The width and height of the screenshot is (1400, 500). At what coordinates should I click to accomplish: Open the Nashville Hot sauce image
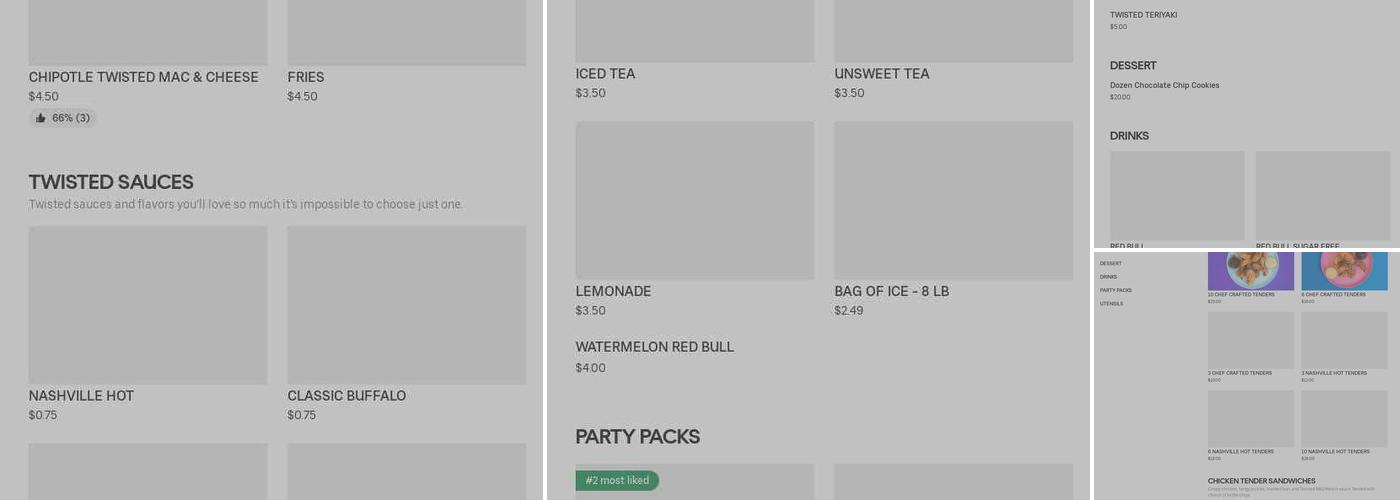coord(147,304)
